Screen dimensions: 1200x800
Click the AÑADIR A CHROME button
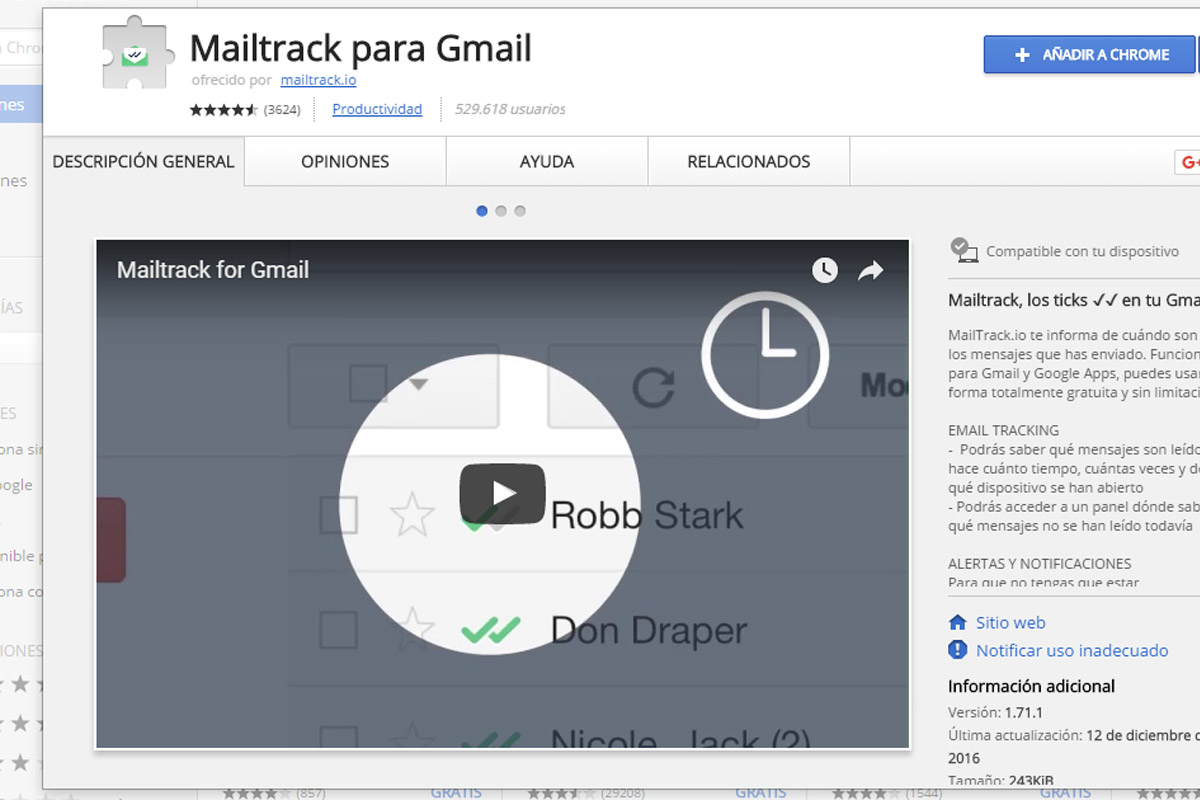(x=1089, y=55)
